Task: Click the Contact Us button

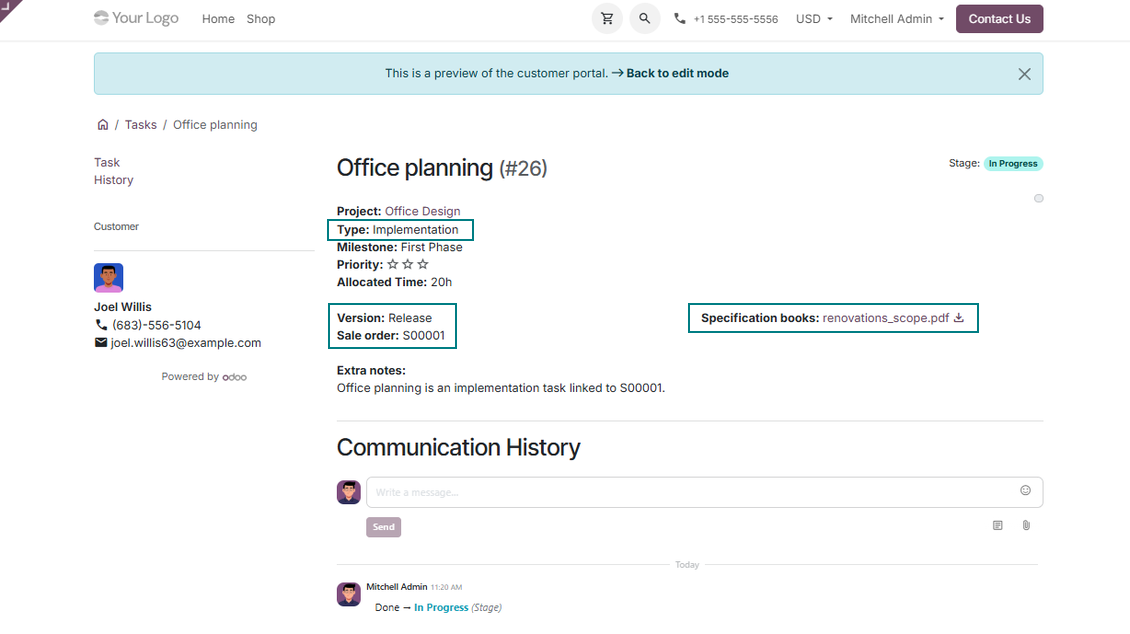Action: 999,19
